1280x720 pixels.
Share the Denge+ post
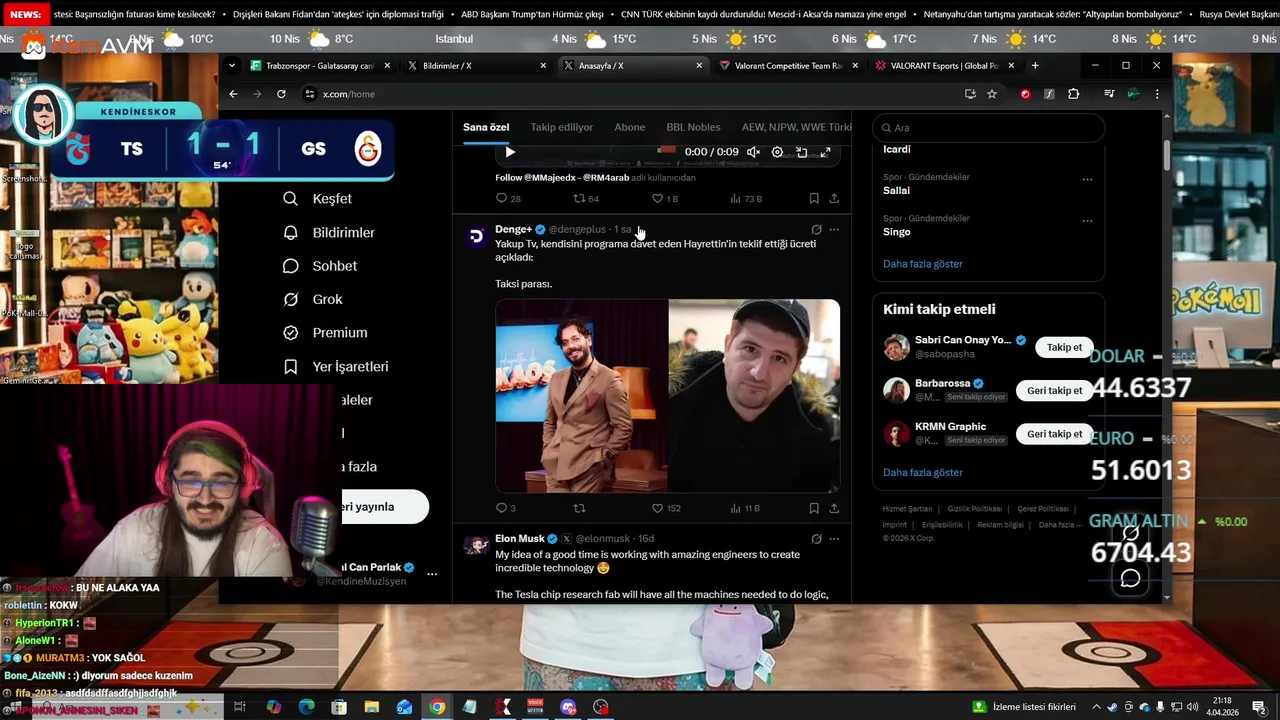coord(834,508)
